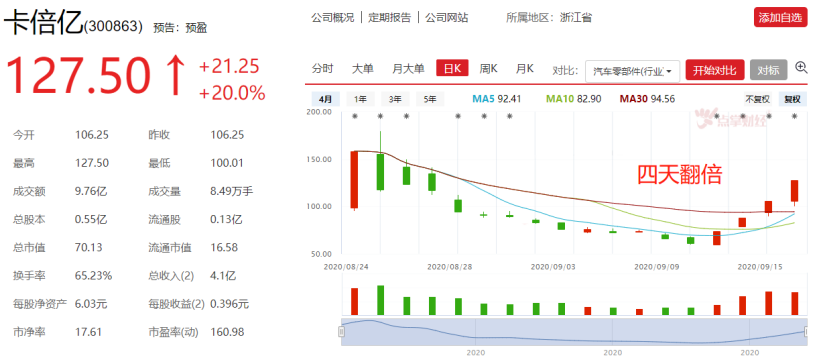Click the +20.0% change percentage
This screenshot has height=363, width=816.
(x=232, y=93)
